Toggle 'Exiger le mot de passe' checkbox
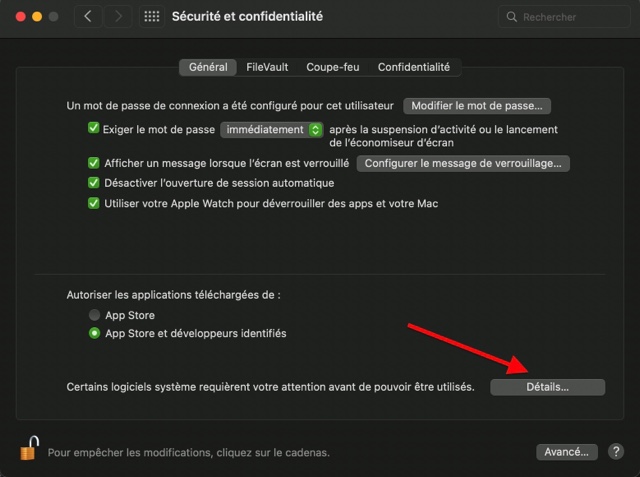The width and height of the screenshot is (640, 477). [94, 129]
